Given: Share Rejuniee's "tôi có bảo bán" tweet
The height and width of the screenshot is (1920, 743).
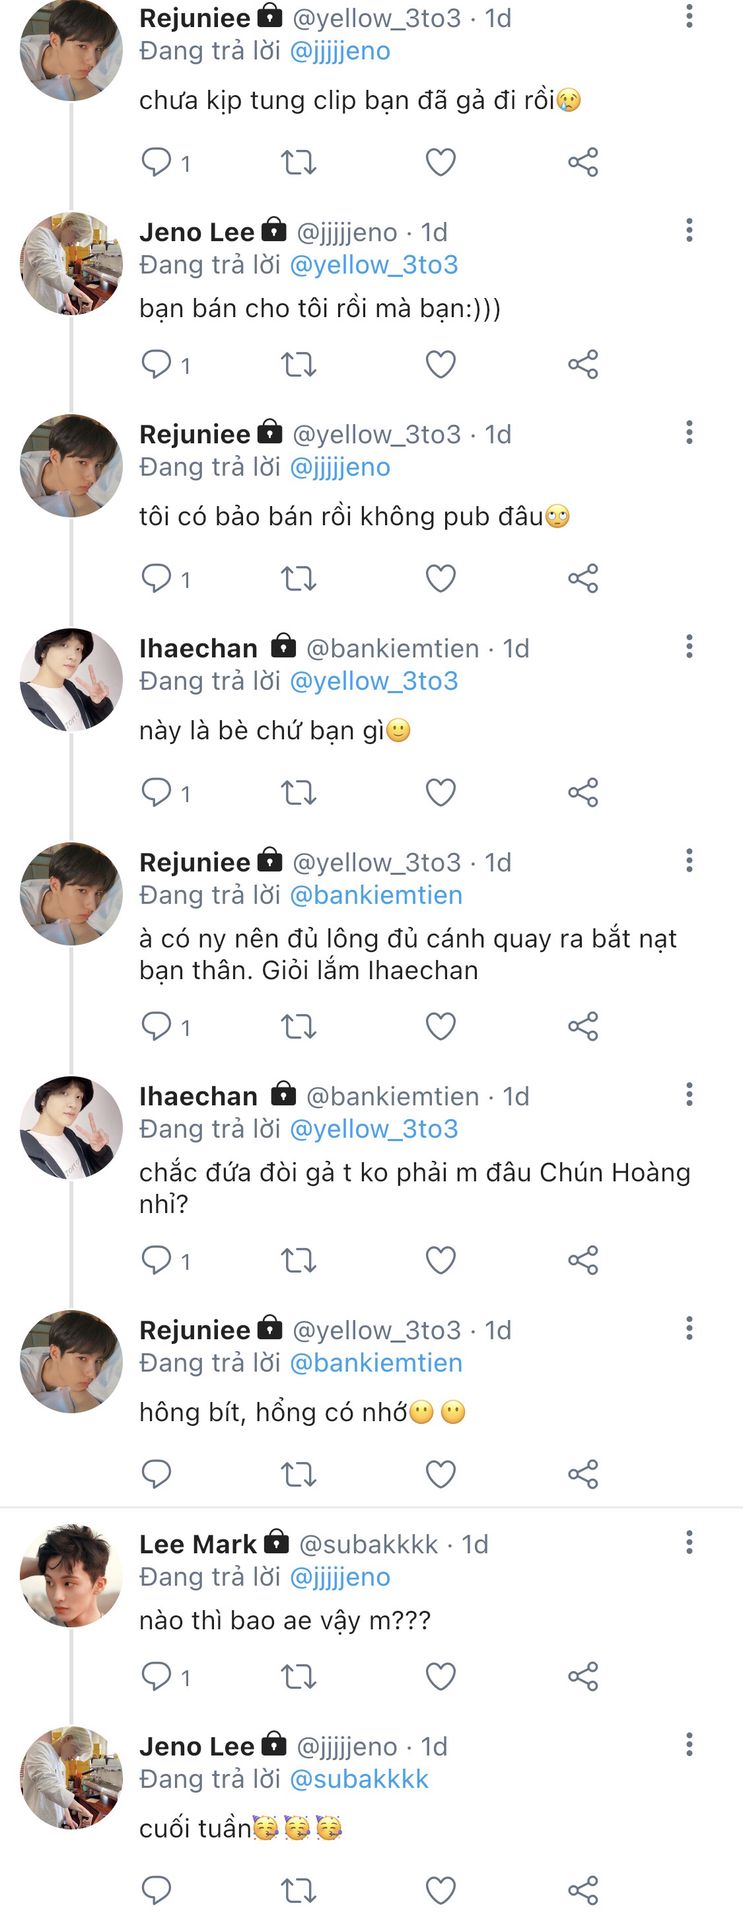Looking at the screenshot, I should coord(583,578).
